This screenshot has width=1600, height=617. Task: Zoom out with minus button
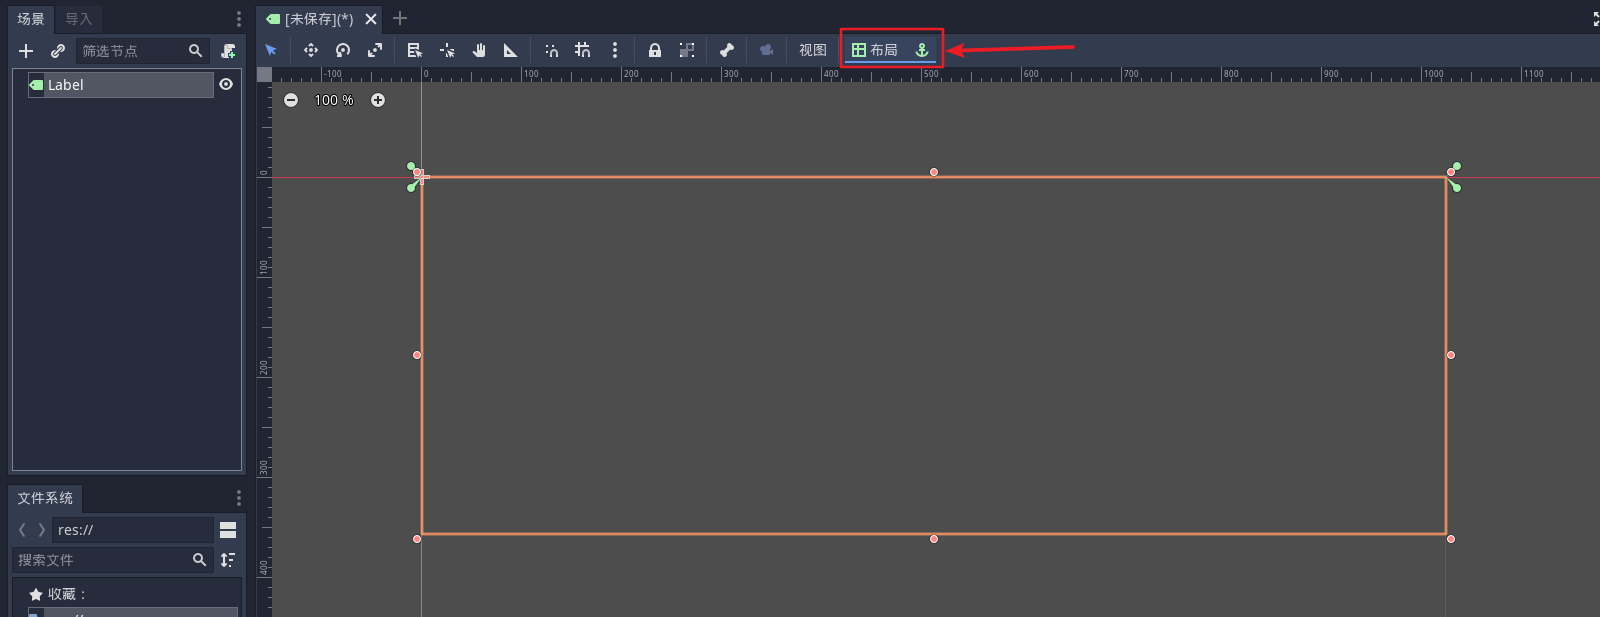coord(291,100)
